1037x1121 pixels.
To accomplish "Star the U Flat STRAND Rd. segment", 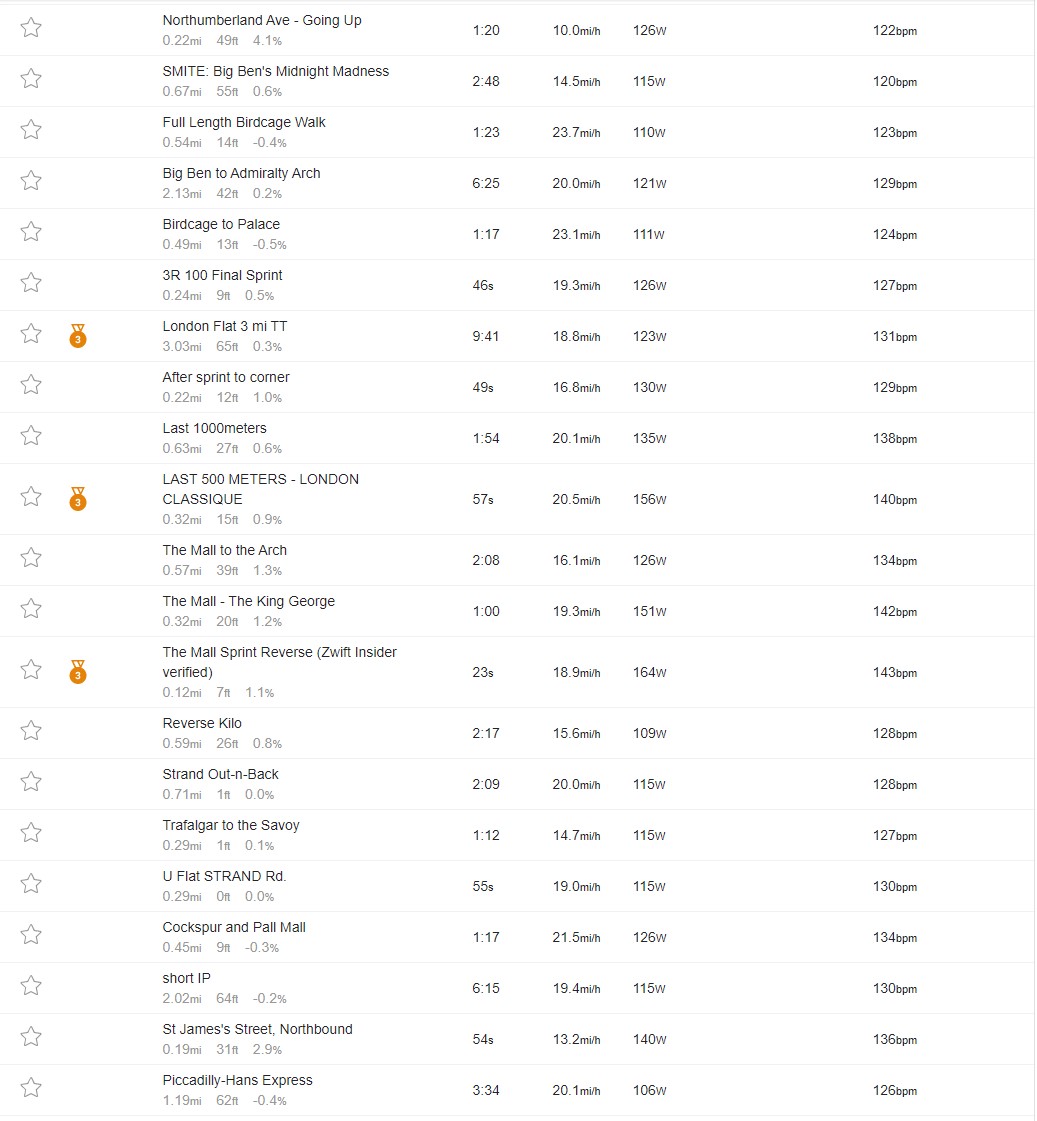I will [31, 884].
